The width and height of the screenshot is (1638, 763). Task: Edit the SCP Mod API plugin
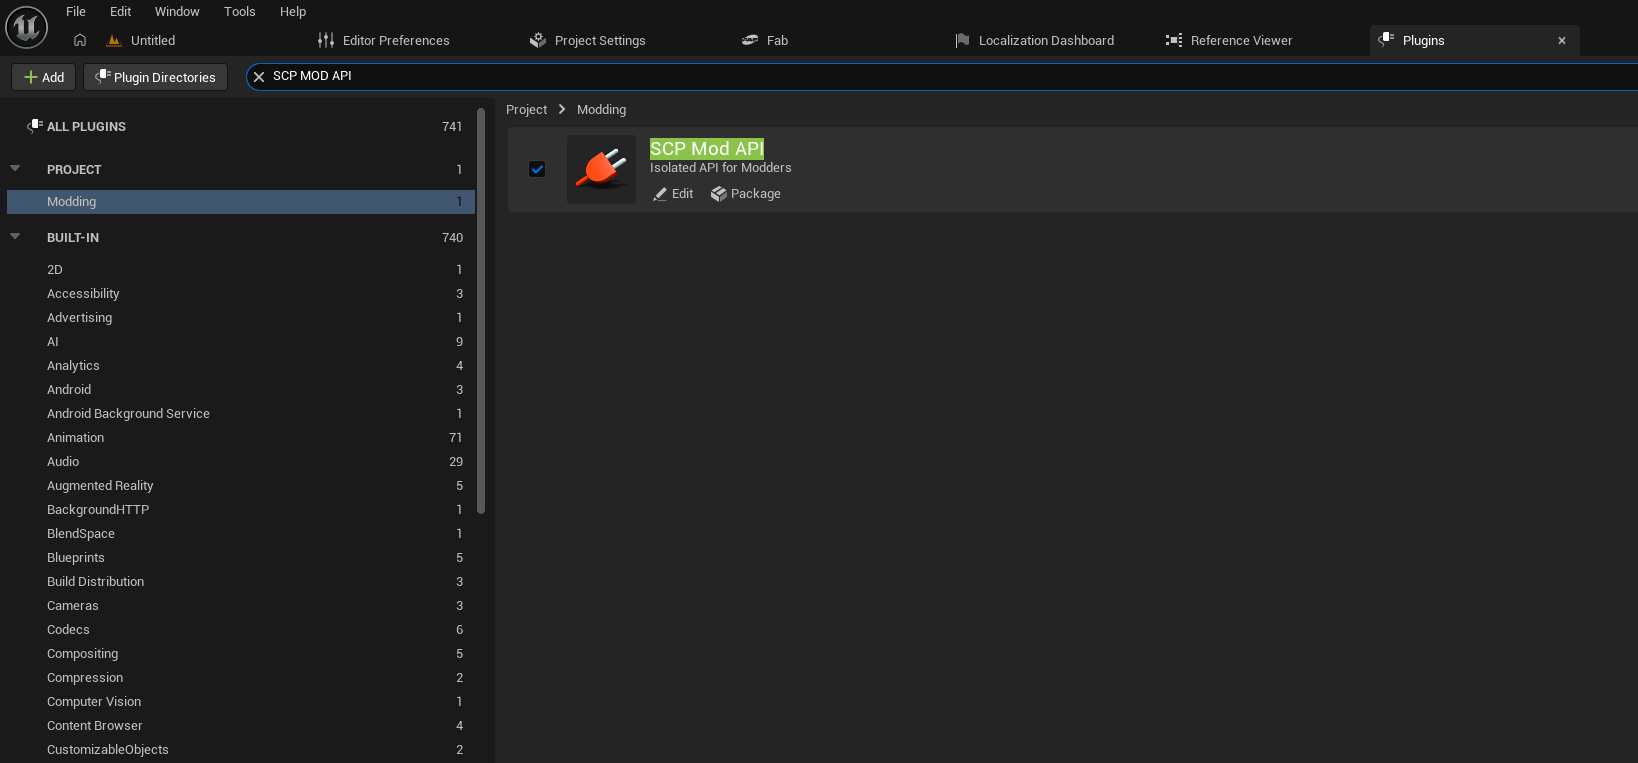(x=673, y=194)
